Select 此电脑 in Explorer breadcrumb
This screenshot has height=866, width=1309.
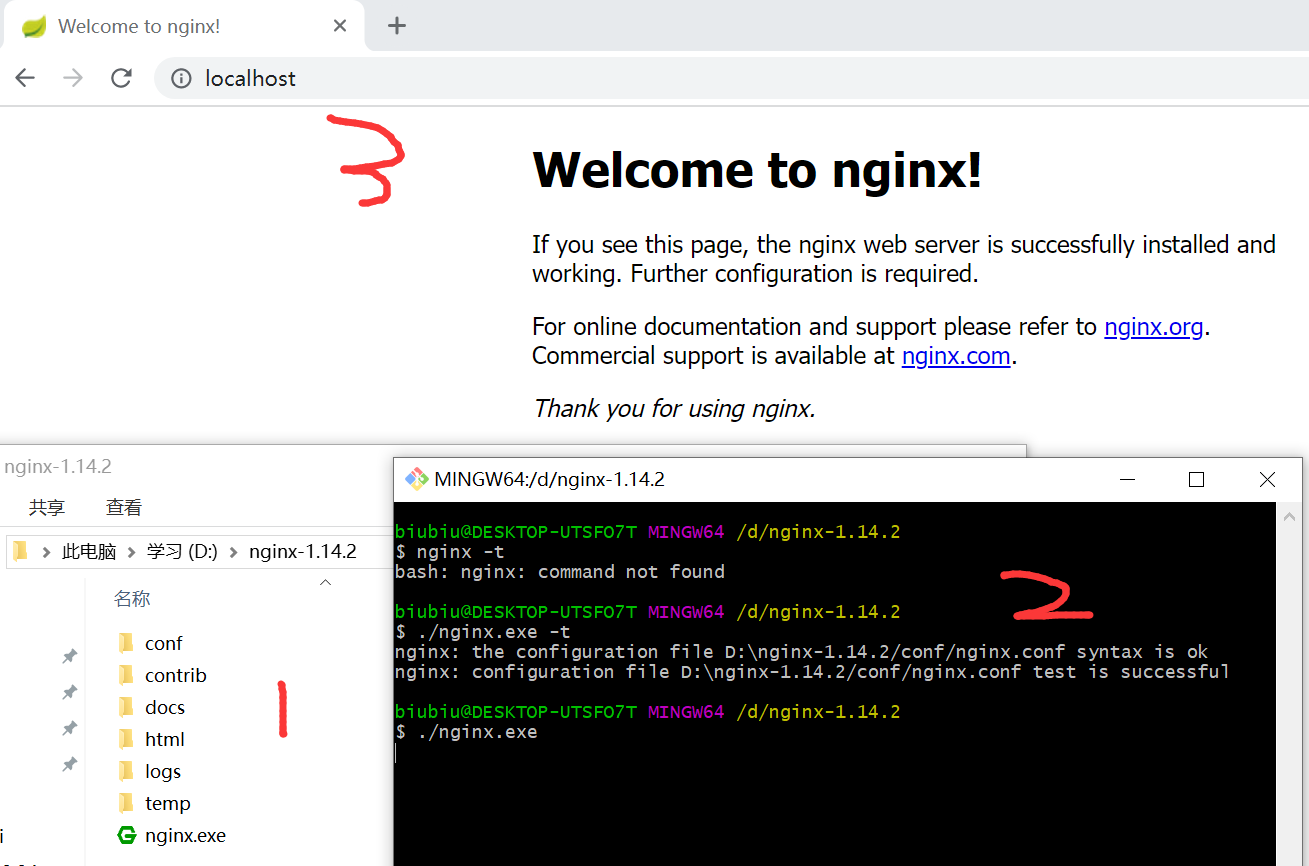coord(89,552)
